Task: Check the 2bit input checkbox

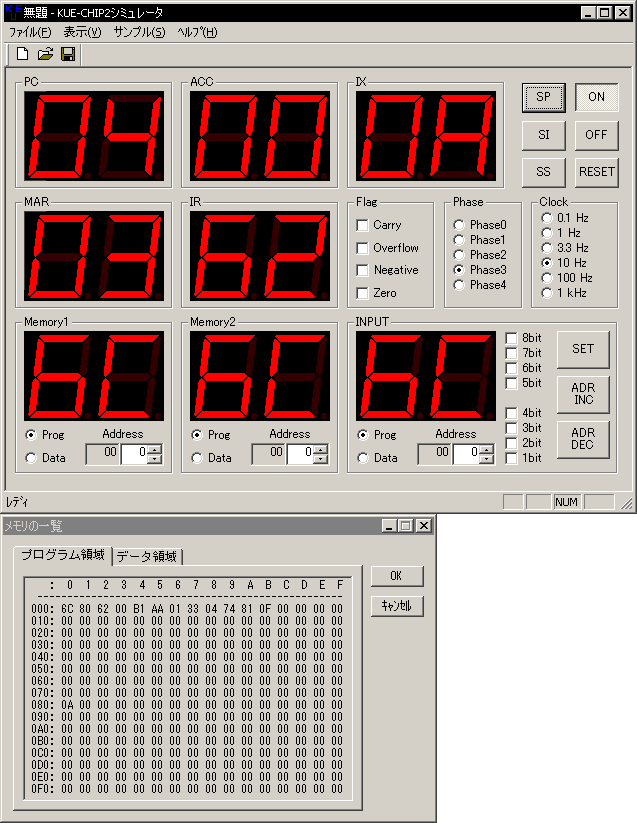Action: pos(511,443)
